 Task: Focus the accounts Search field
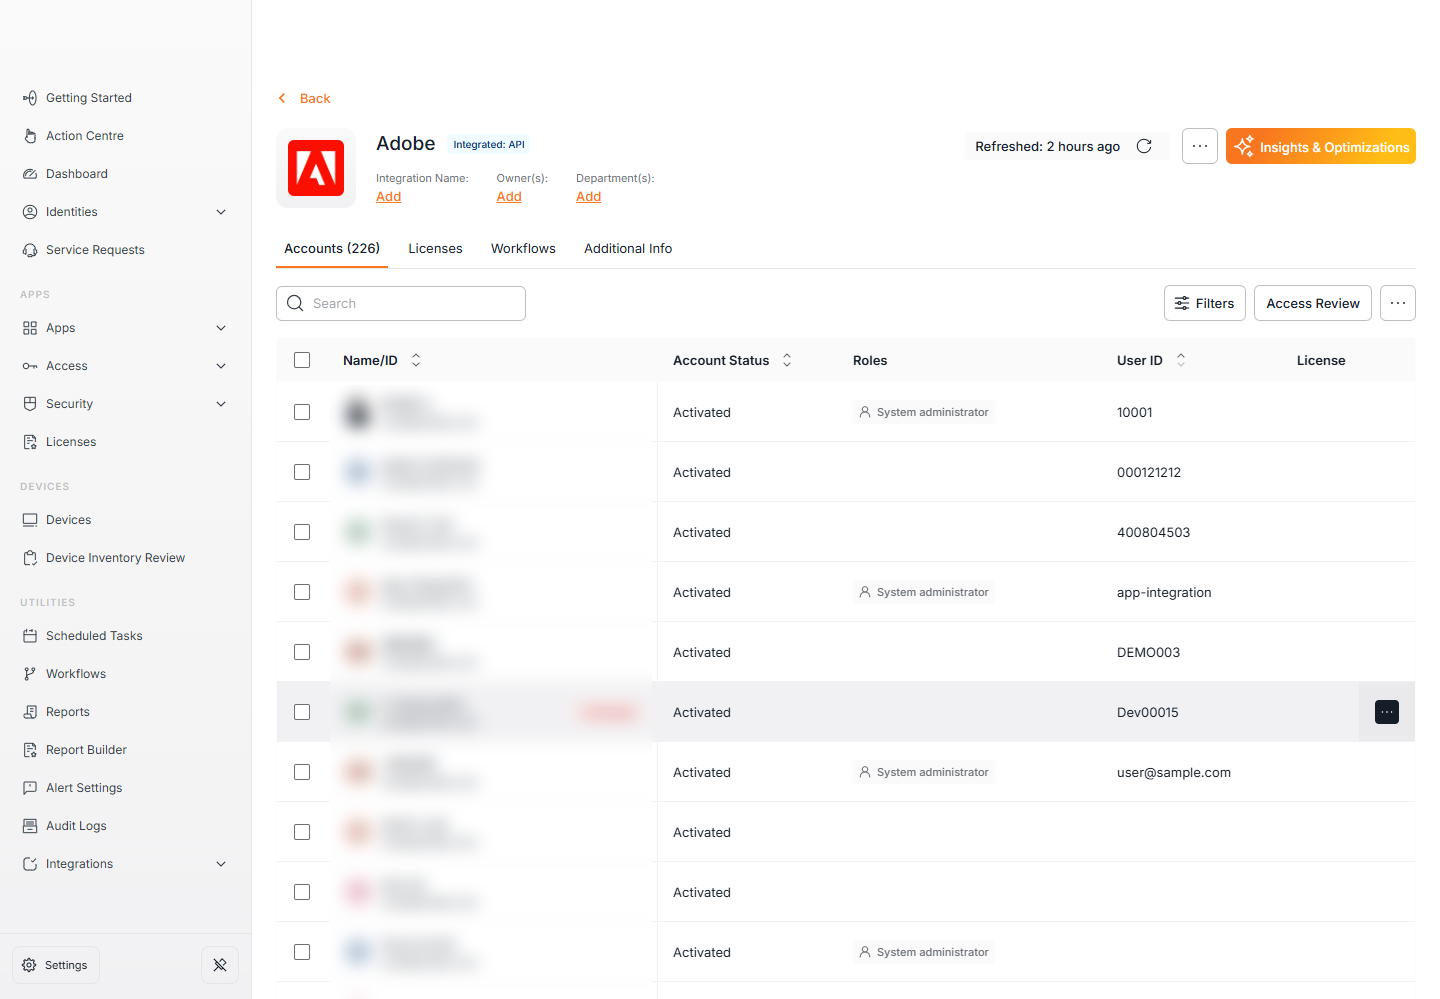(x=401, y=303)
